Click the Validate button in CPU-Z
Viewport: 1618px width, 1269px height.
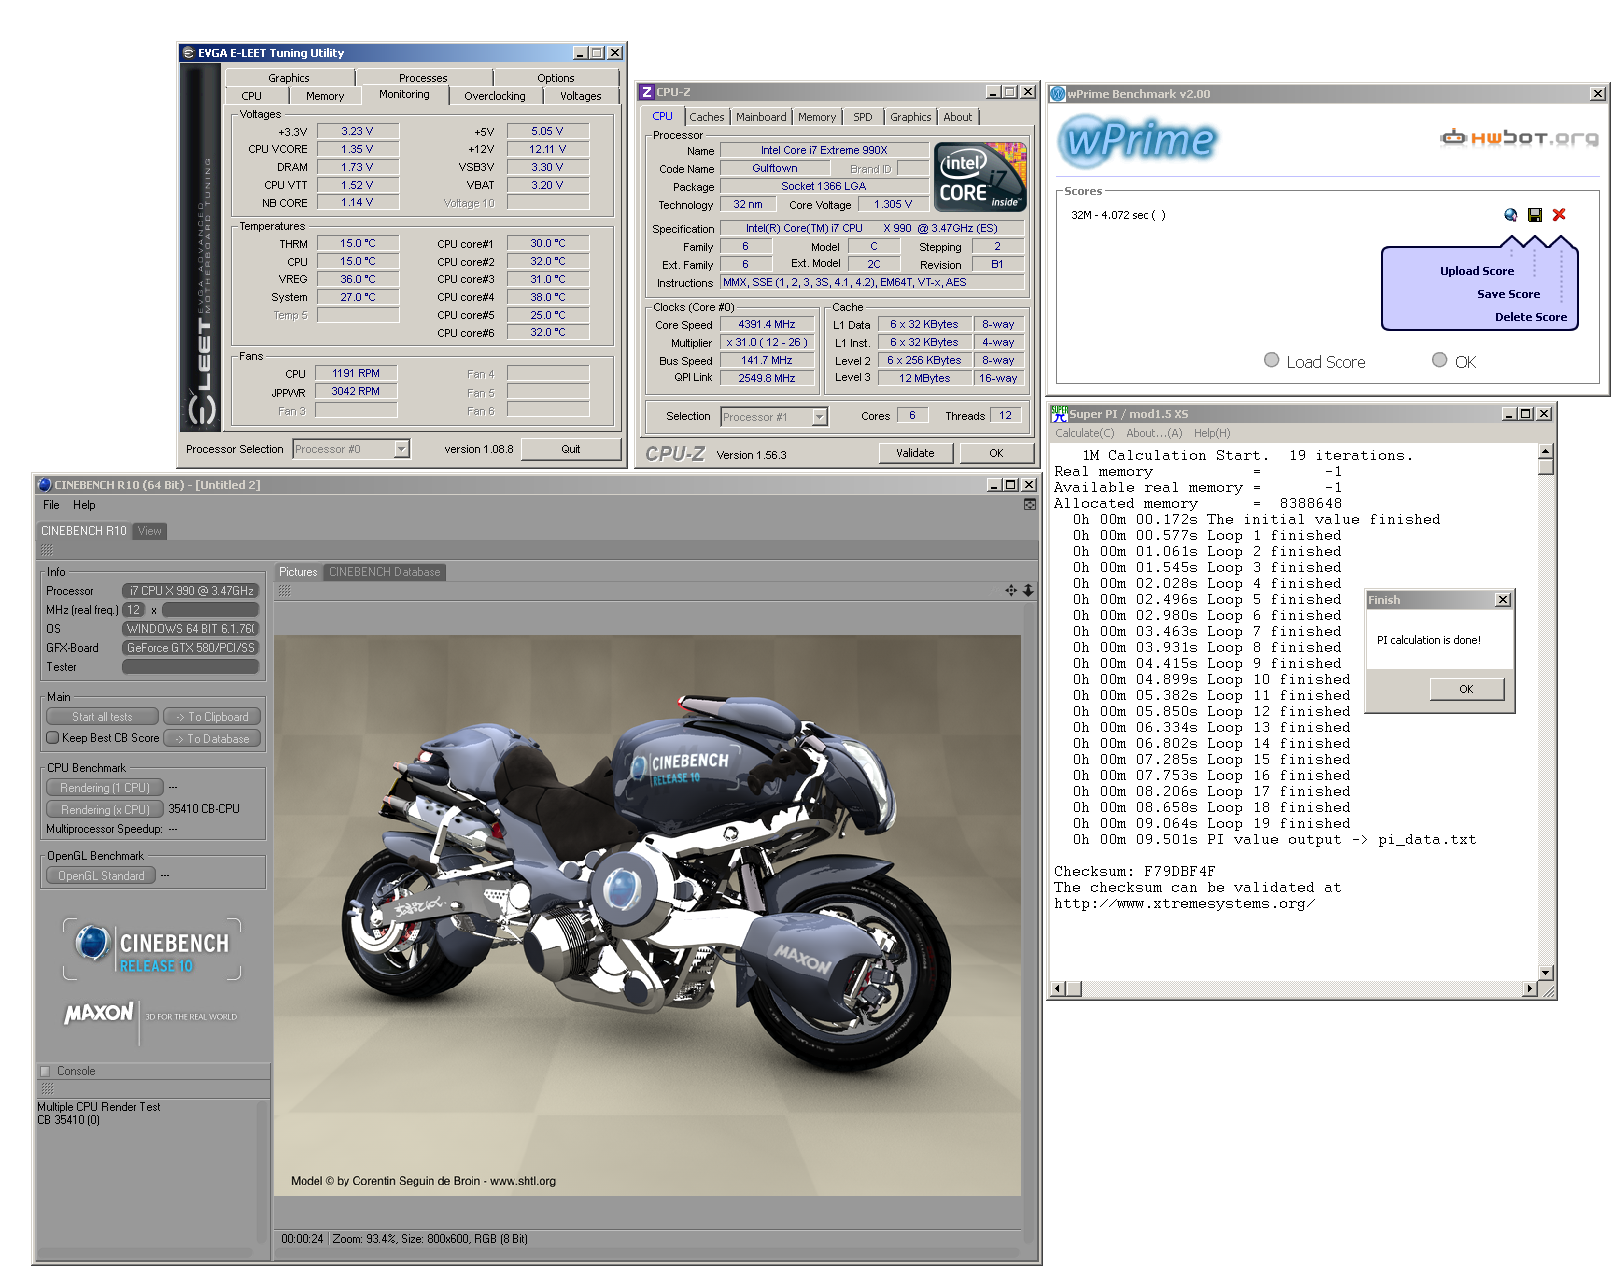point(915,453)
